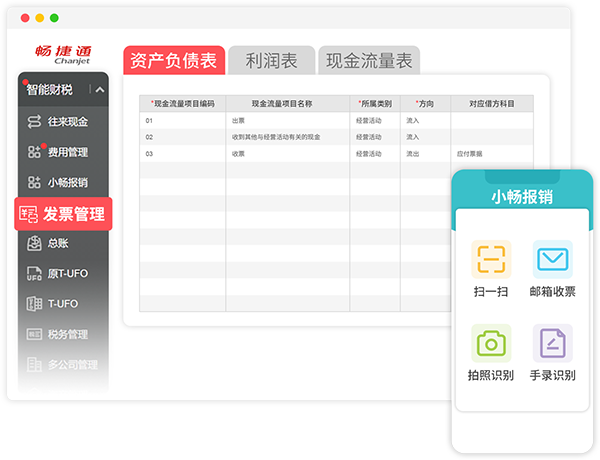Screen dimensions: 600x460
Task: Open the manual entry (手录识别) icon
Action: tap(552, 343)
